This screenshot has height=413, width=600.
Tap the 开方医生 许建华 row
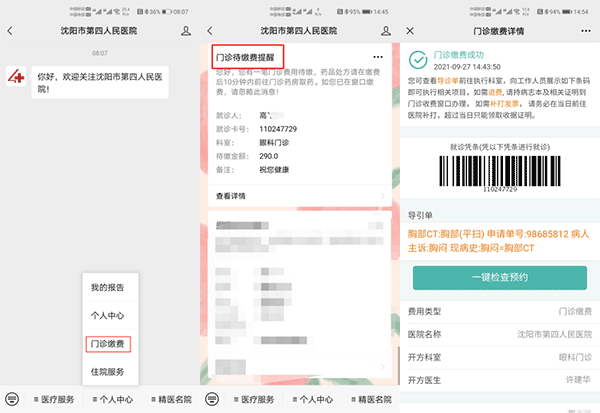pyautogui.click(x=500, y=380)
